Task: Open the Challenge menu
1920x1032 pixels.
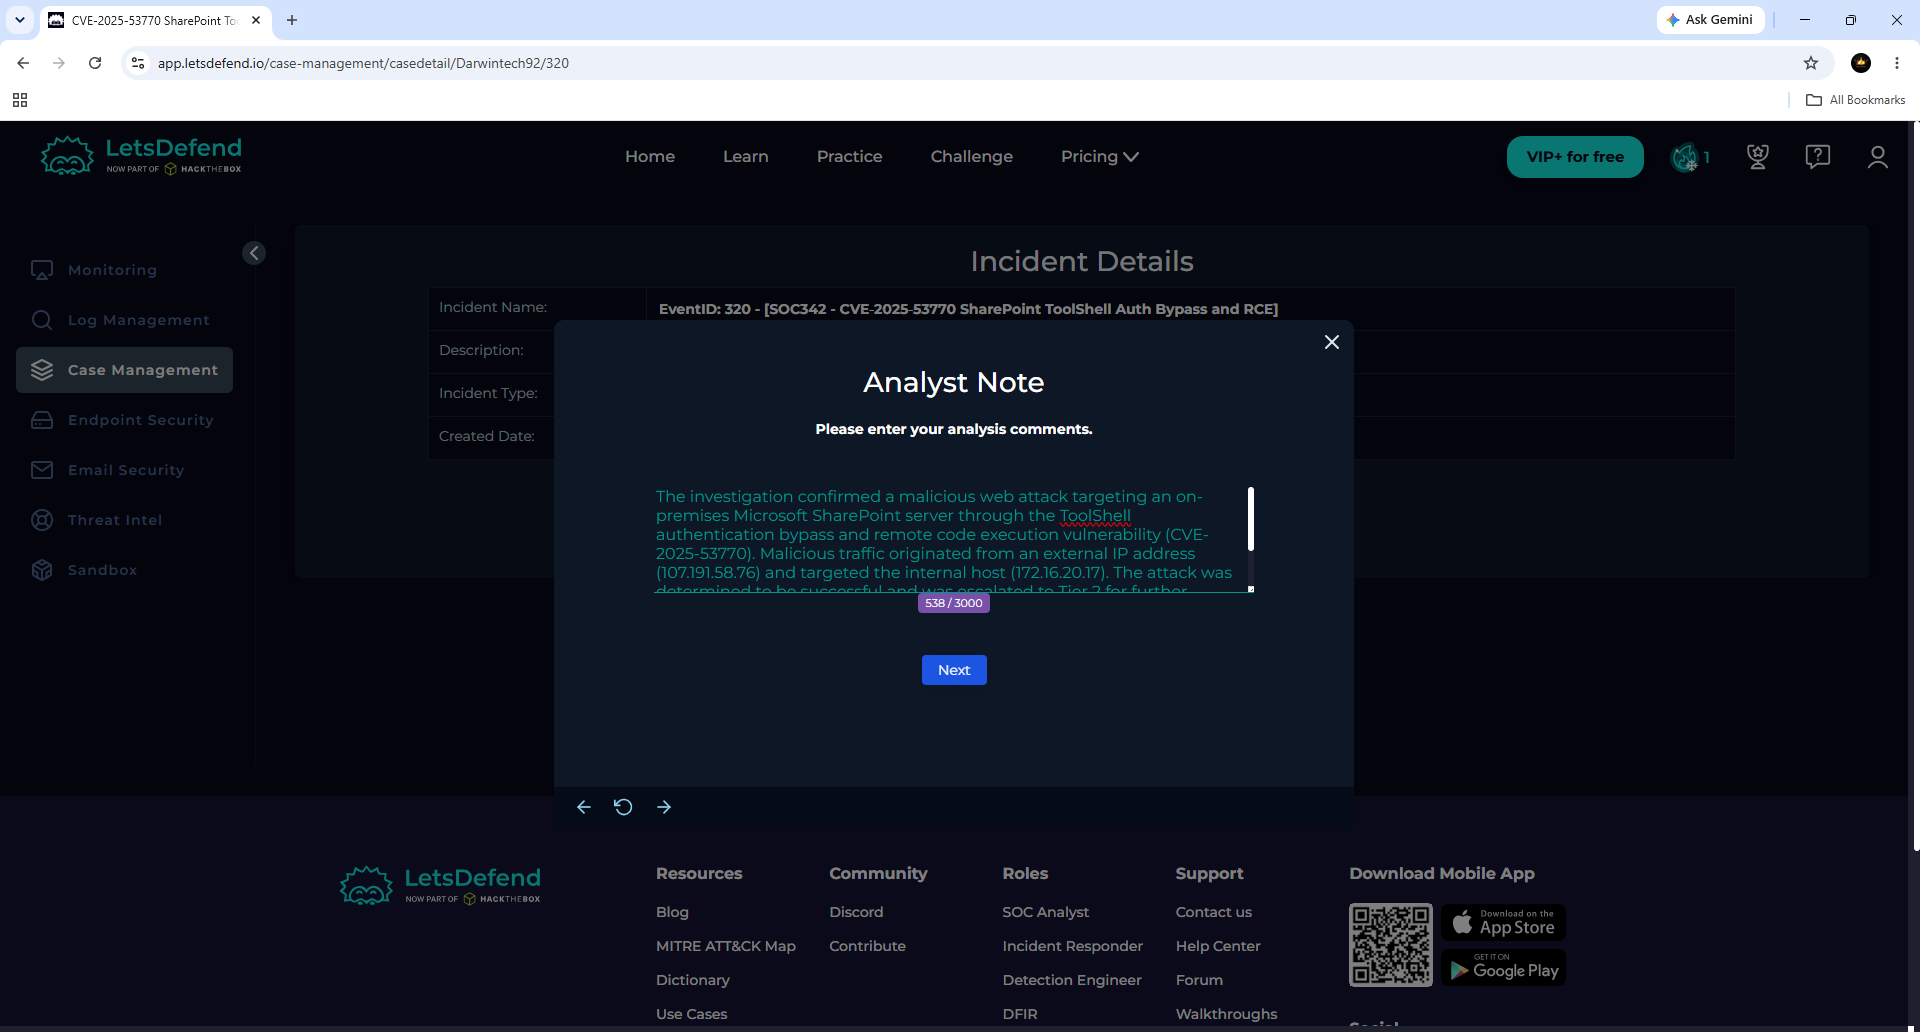Action: 972,157
